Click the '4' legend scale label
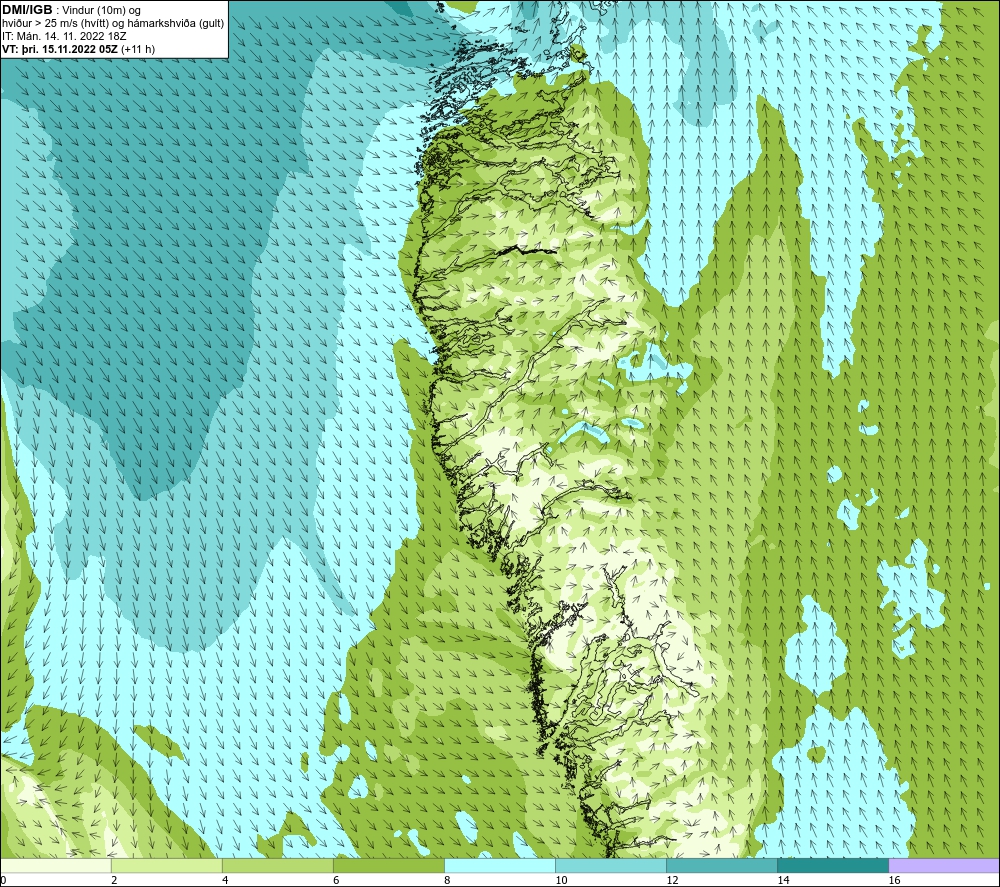1000x887 pixels. click(225, 881)
